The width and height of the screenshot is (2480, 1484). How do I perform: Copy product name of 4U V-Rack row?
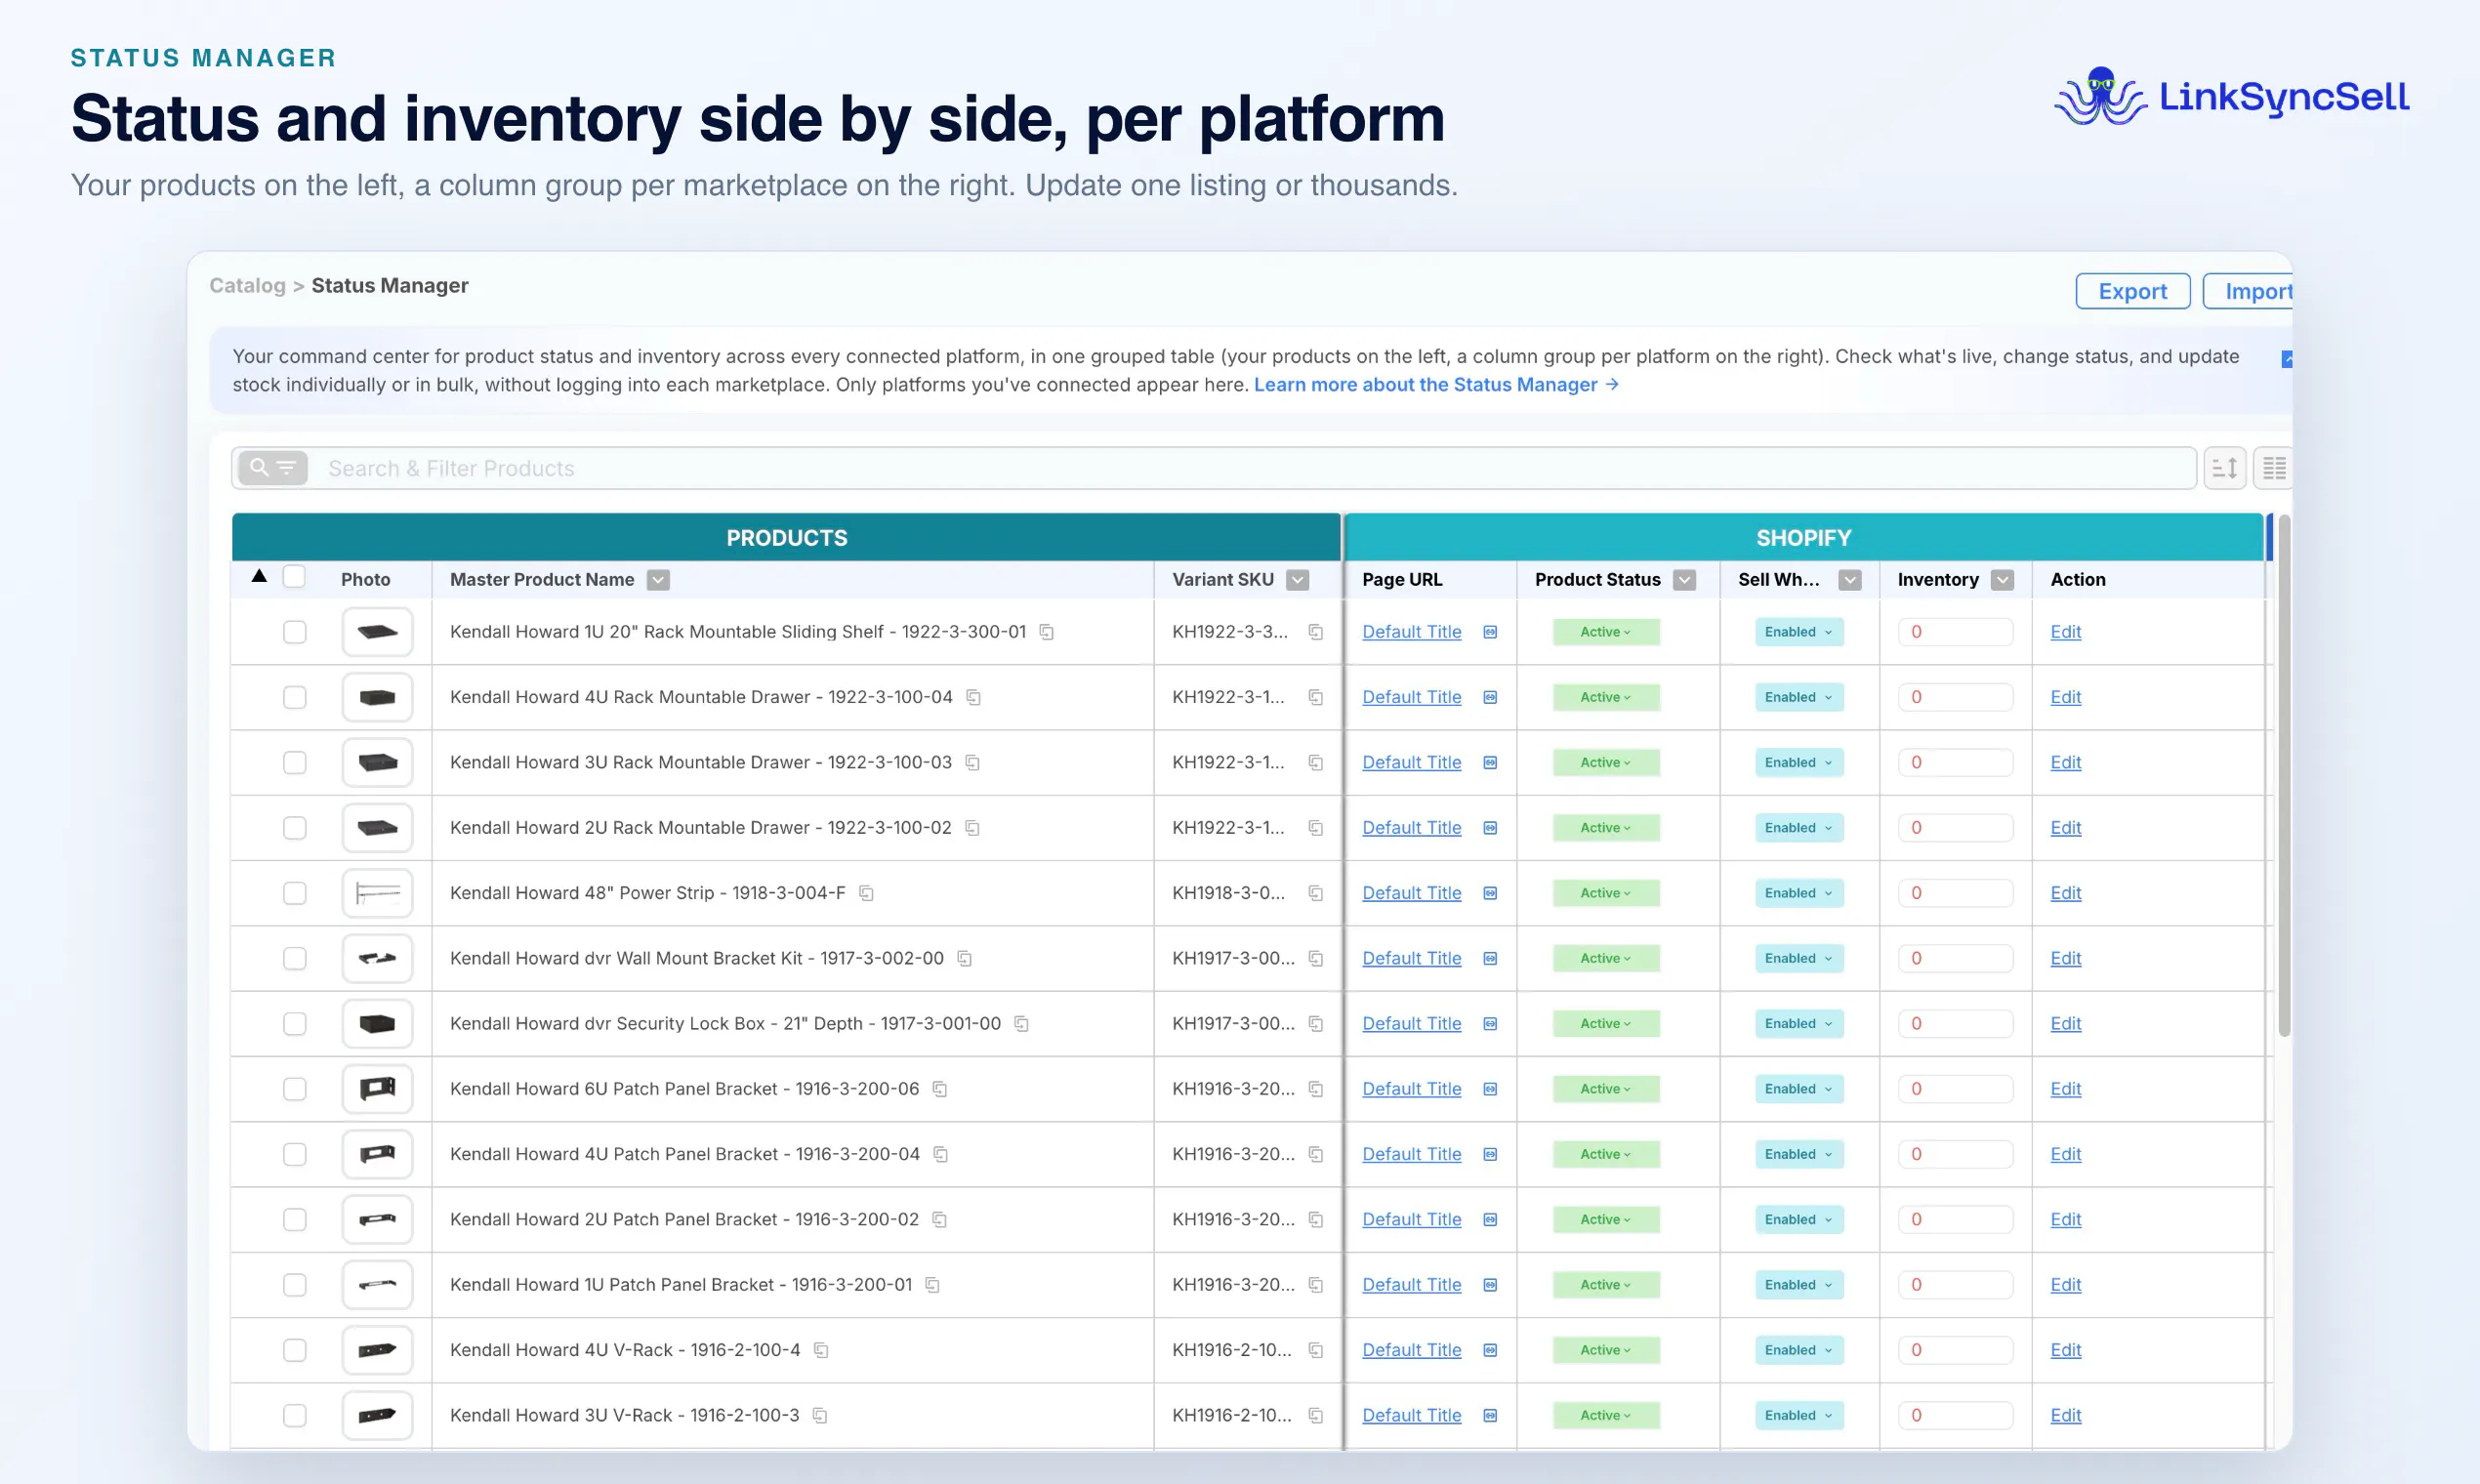pyautogui.click(x=821, y=1350)
